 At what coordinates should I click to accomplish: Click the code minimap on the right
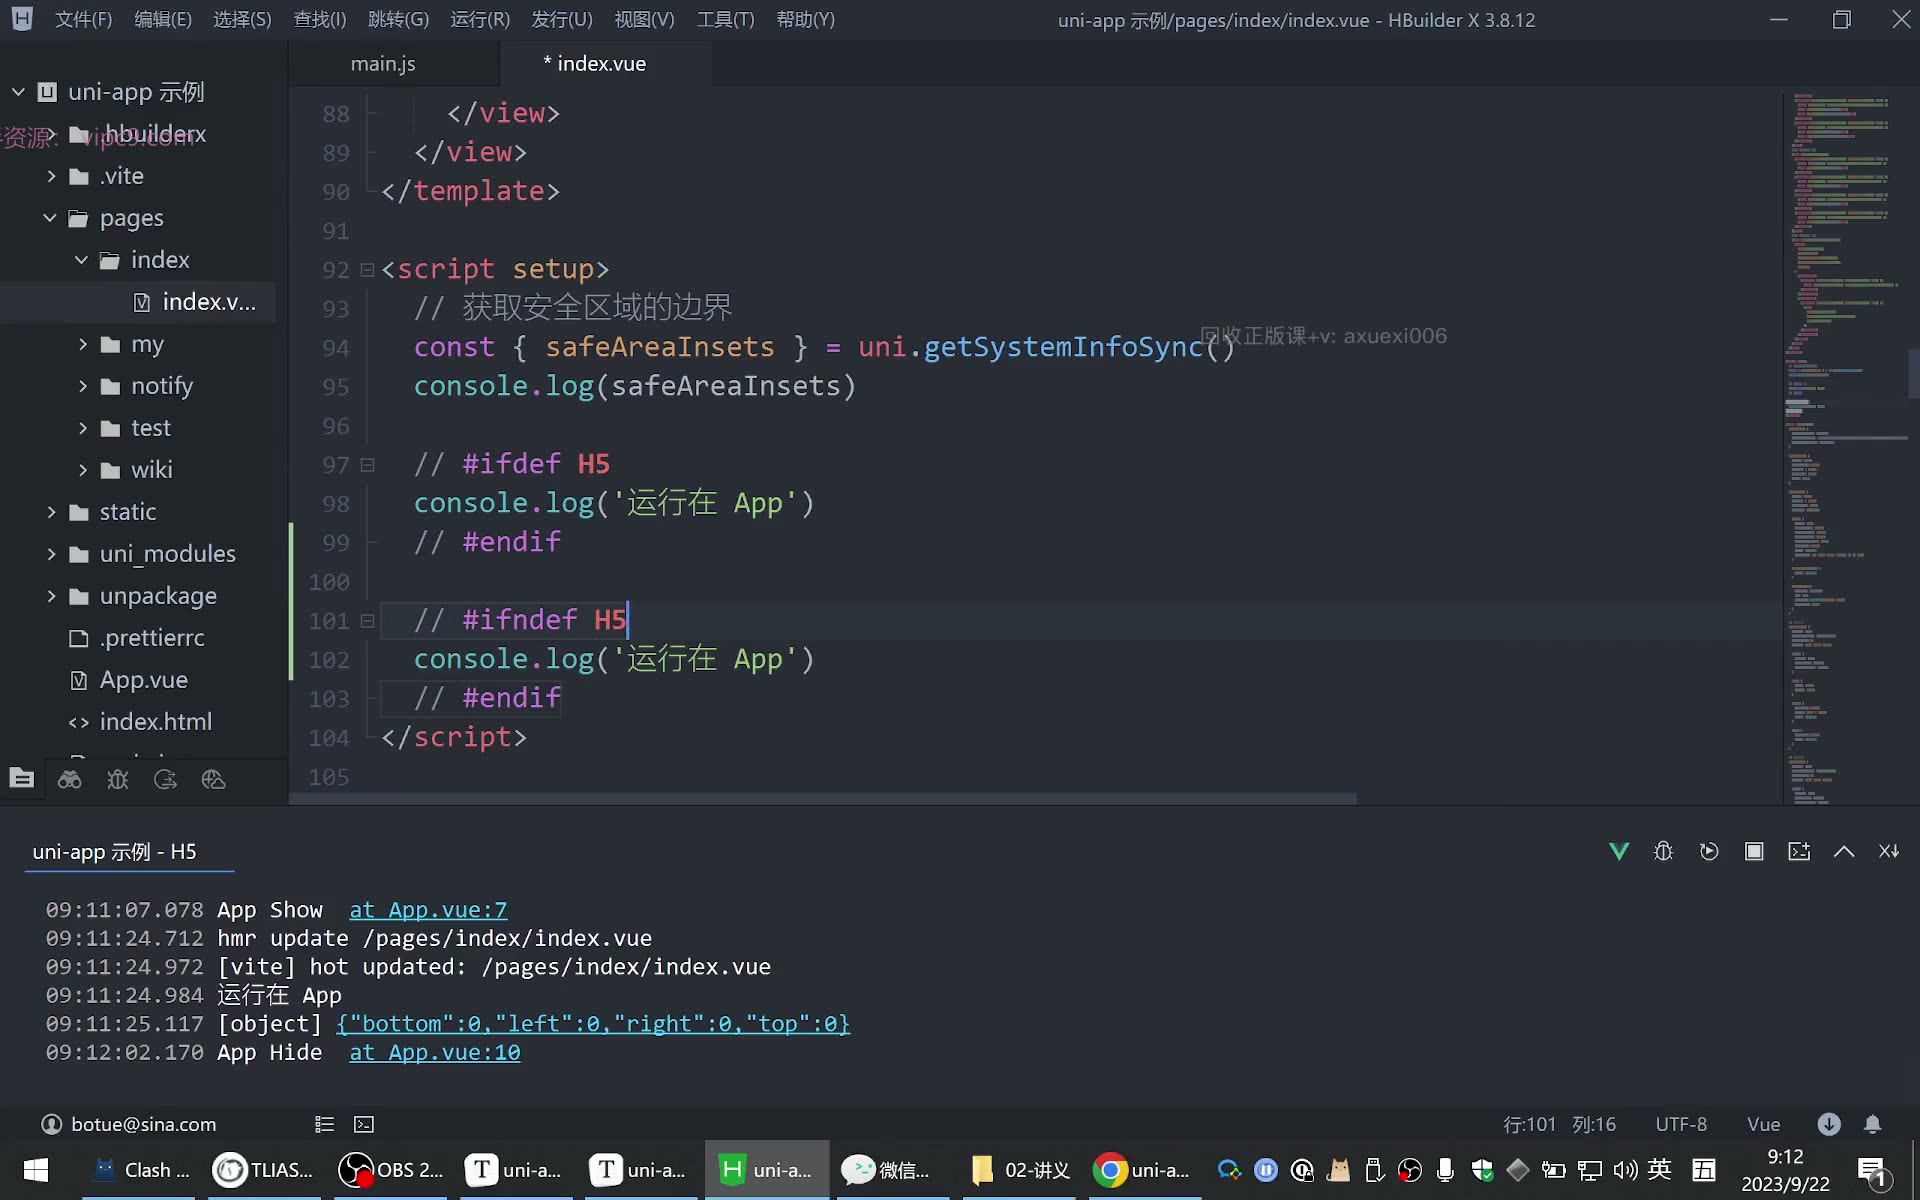tap(1846, 448)
